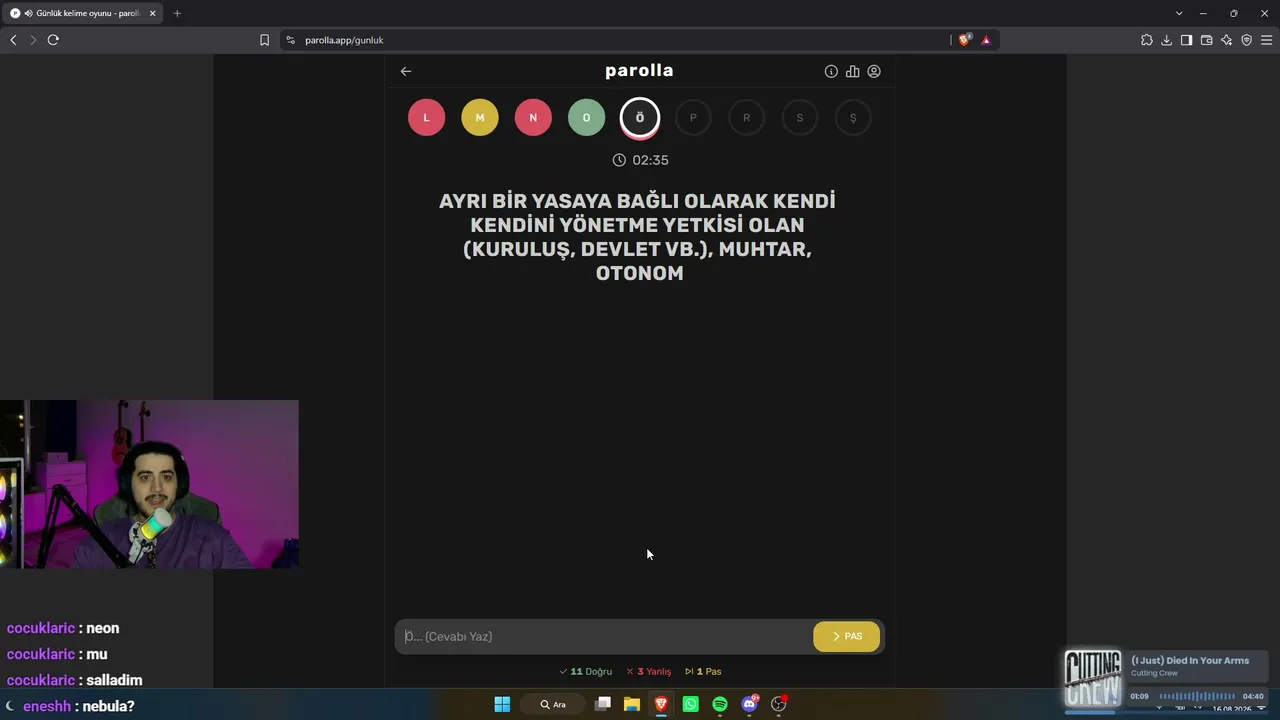Click the question clue text ending in OTONOM
The height and width of the screenshot is (720, 1280).
(638, 237)
